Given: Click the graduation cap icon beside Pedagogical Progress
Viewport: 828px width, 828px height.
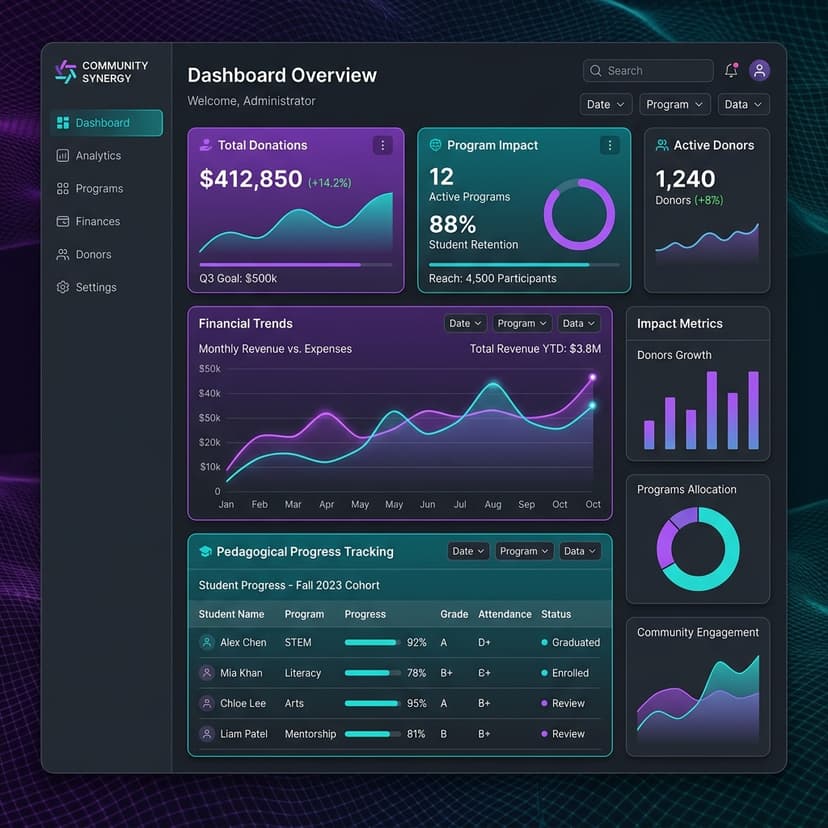Looking at the screenshot, I should point(205,552).
